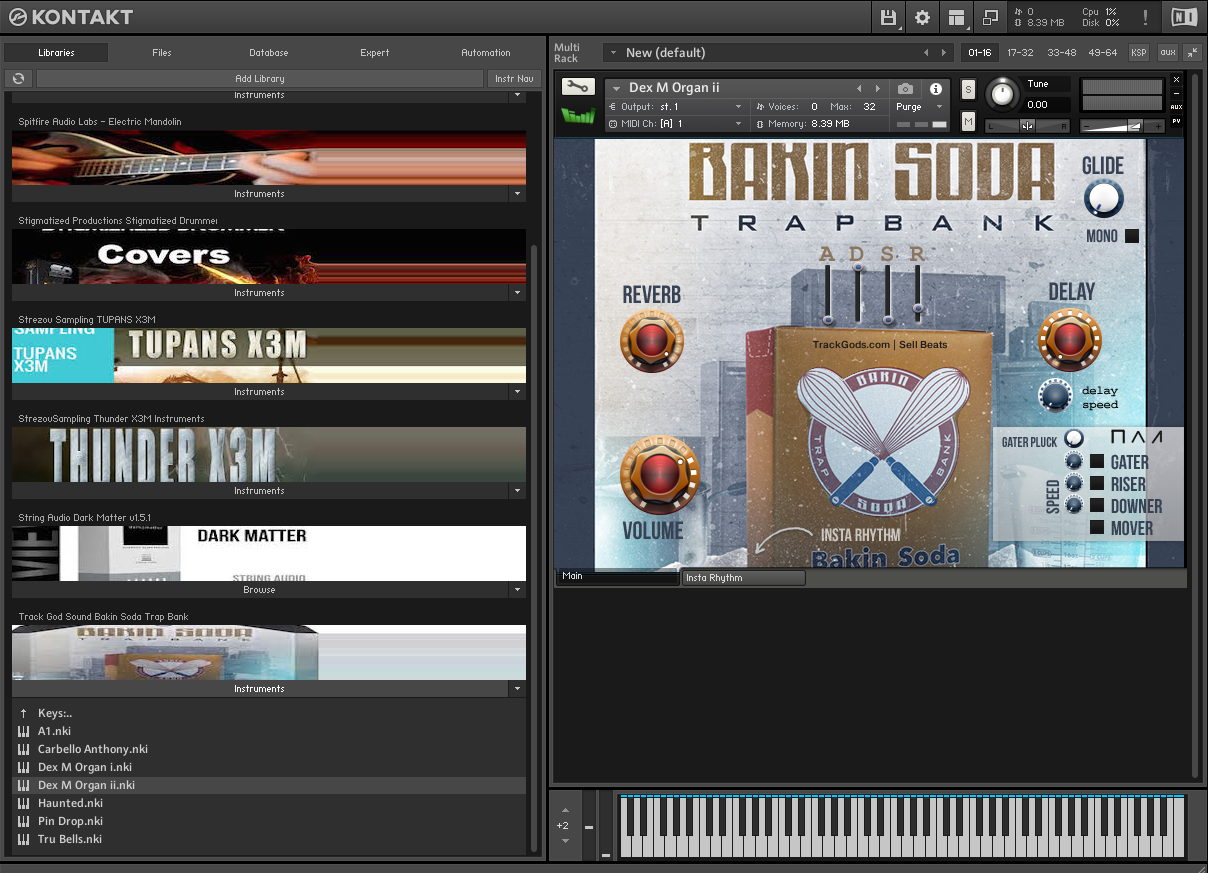
Task: Click the AUX button on instrument header
Action: (x=1176, y=106)
